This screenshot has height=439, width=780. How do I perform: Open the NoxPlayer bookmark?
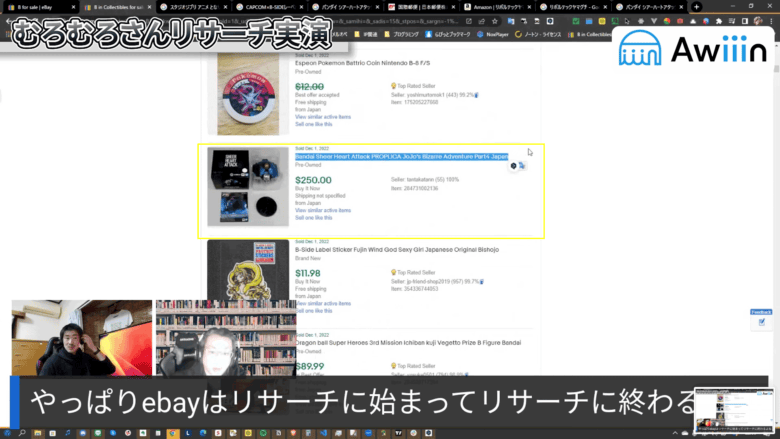[x=492, y=34]
